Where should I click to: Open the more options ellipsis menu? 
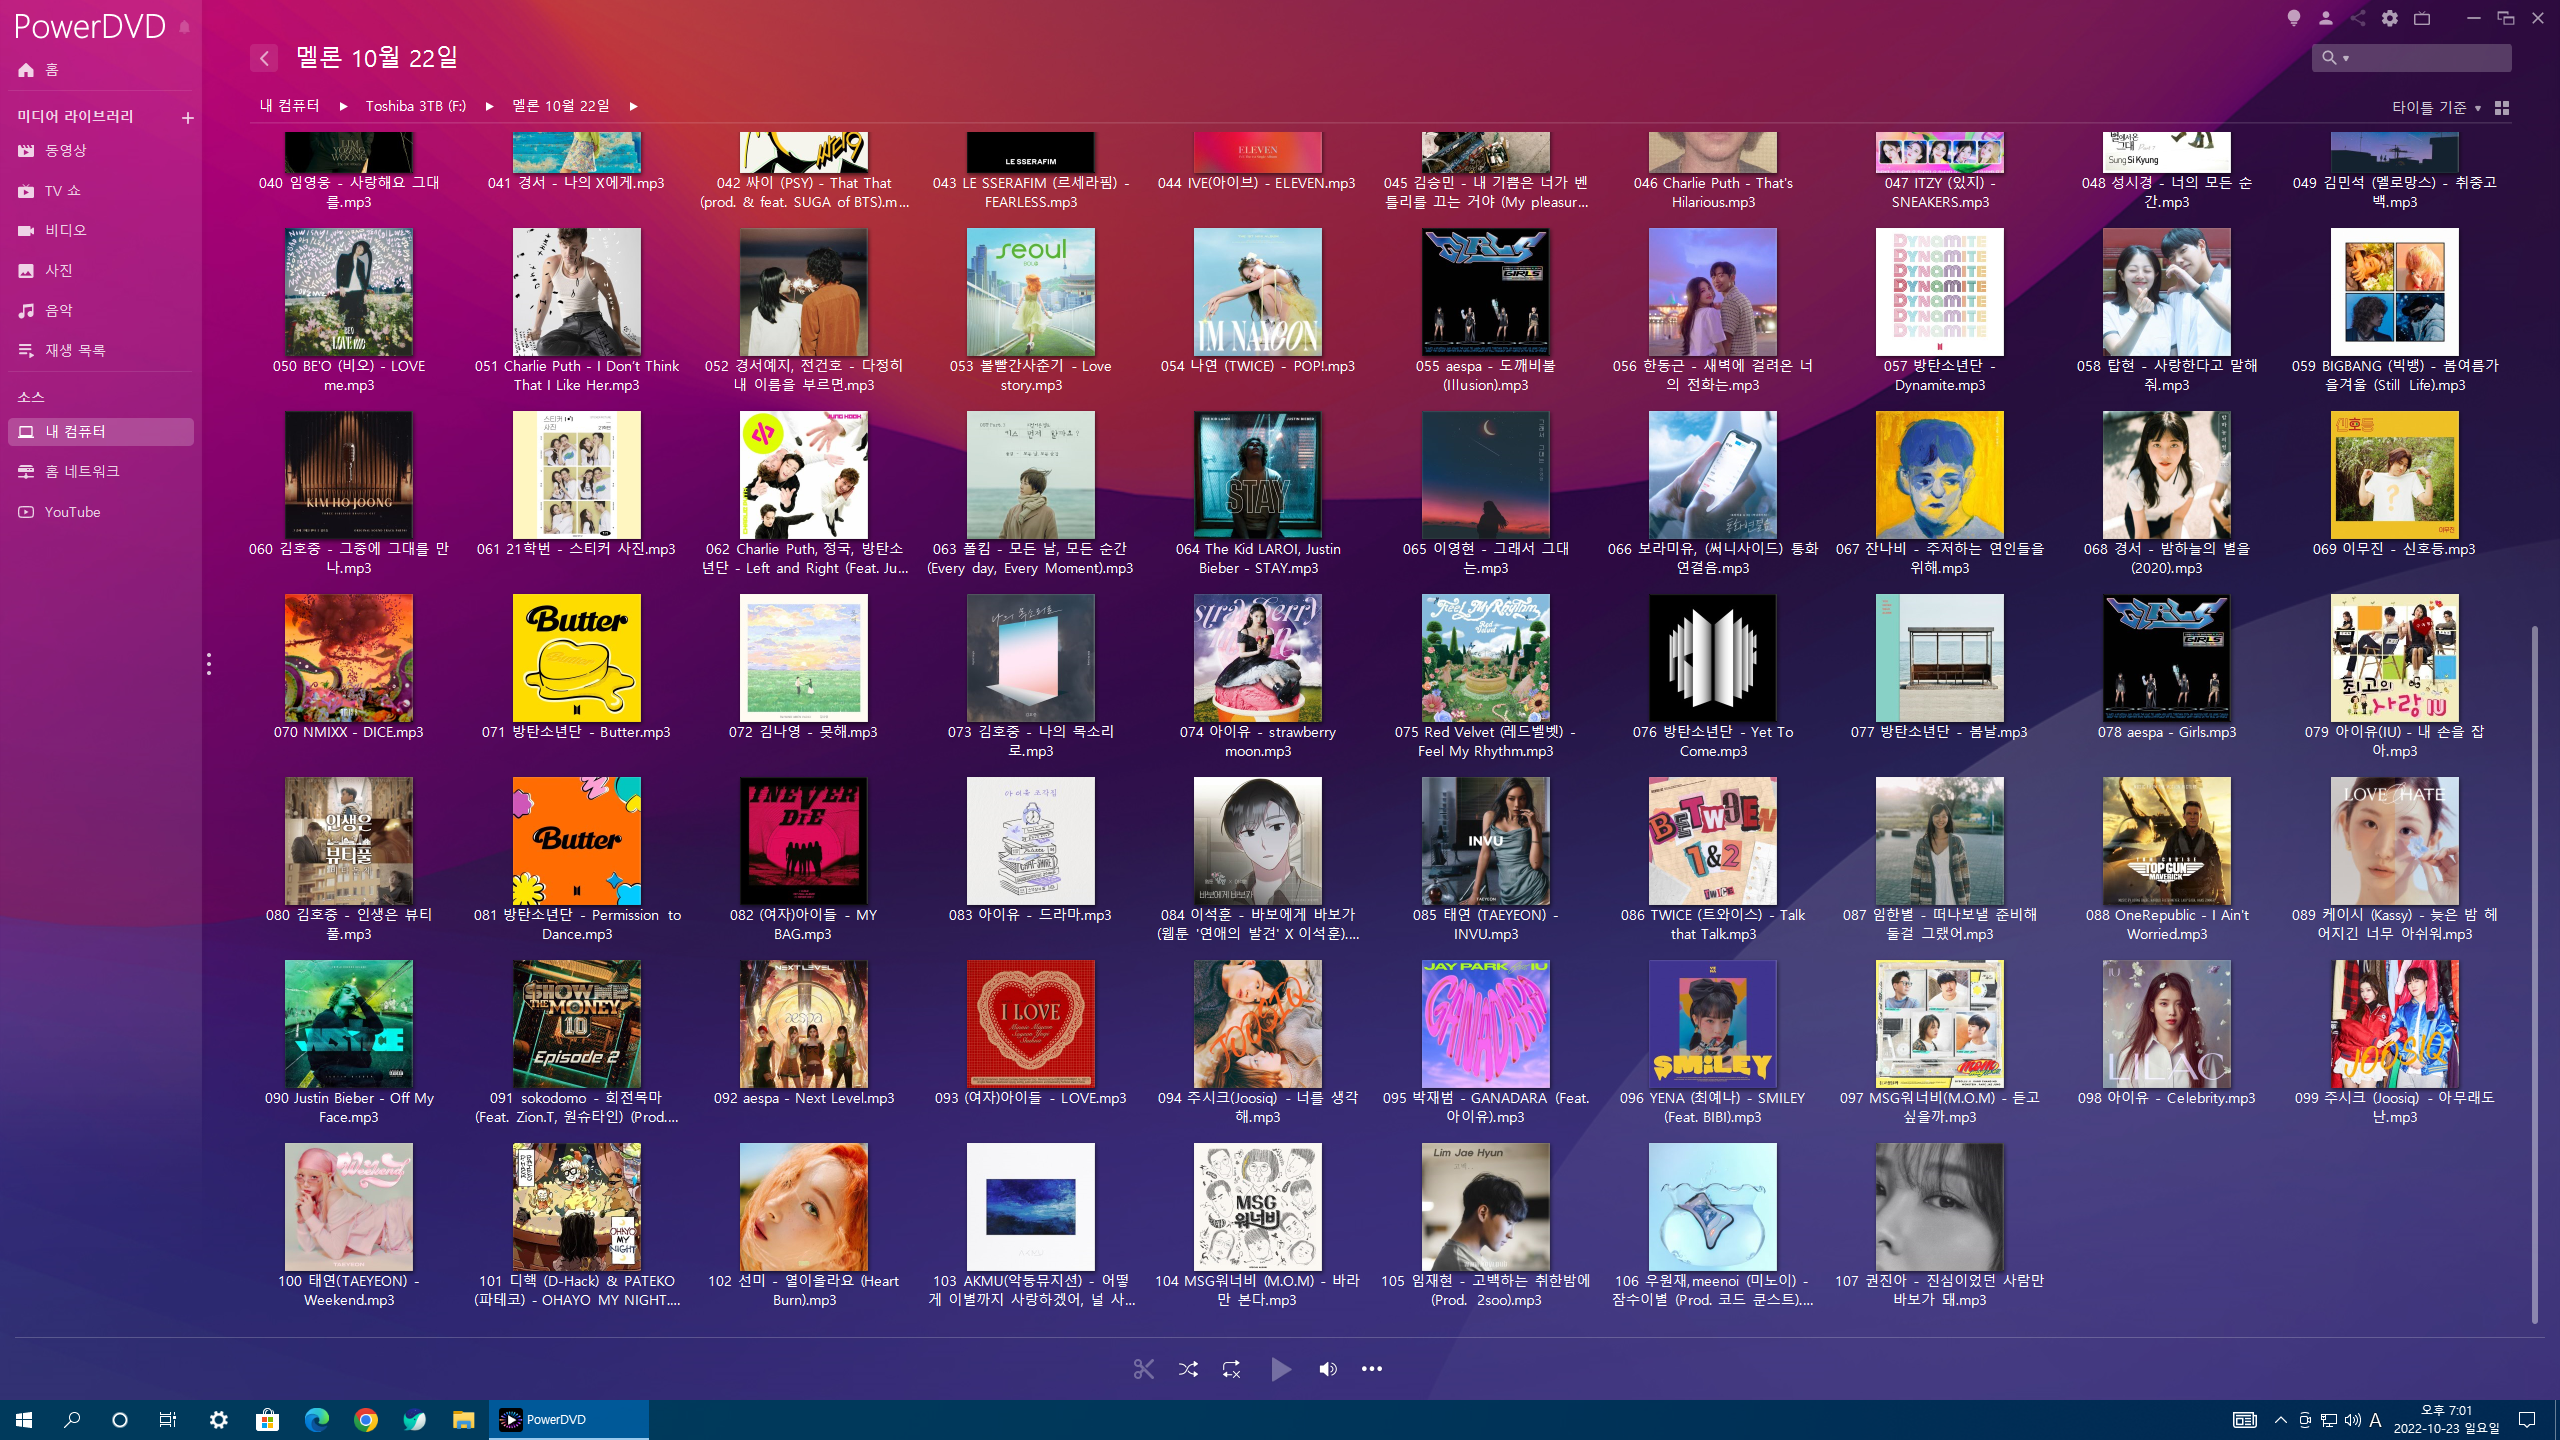tap(1371, 1369)
